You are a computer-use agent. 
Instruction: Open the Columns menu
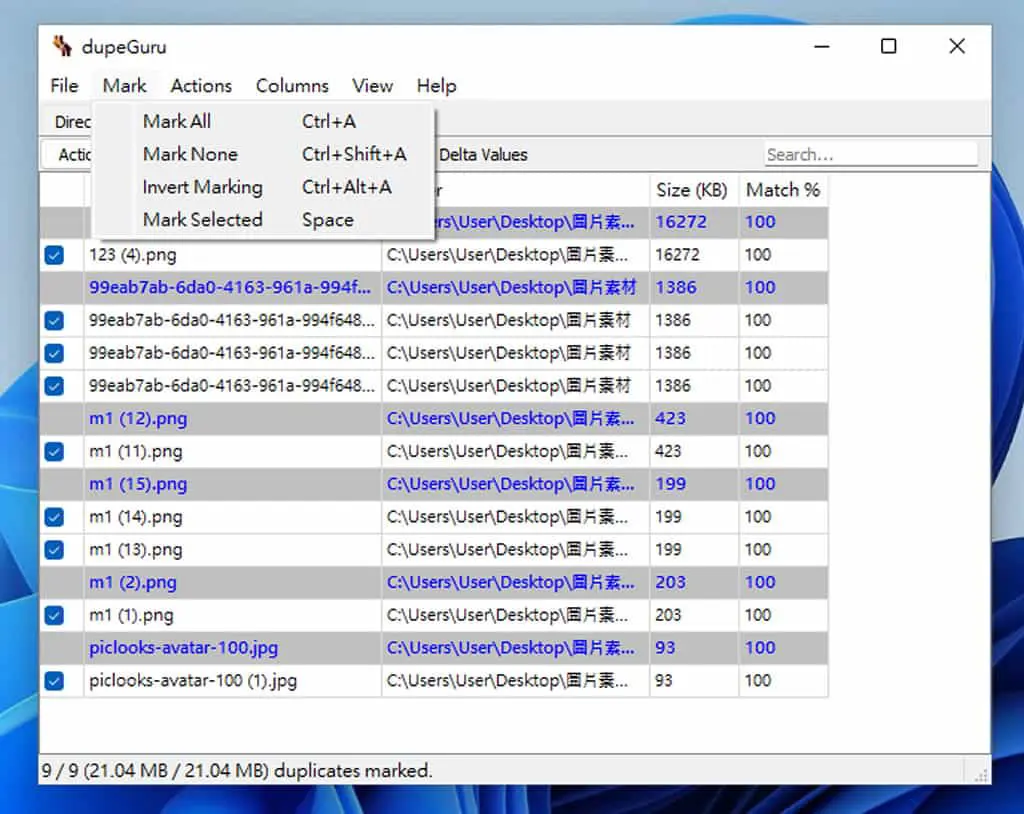click(292, 86)
